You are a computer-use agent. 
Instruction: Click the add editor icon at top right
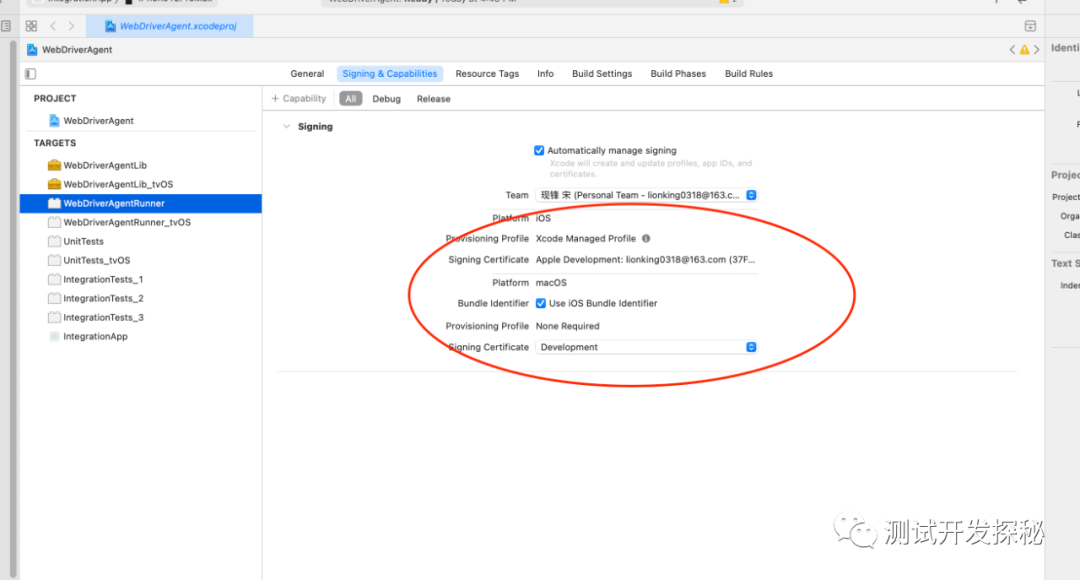(x=1030, y=26)
